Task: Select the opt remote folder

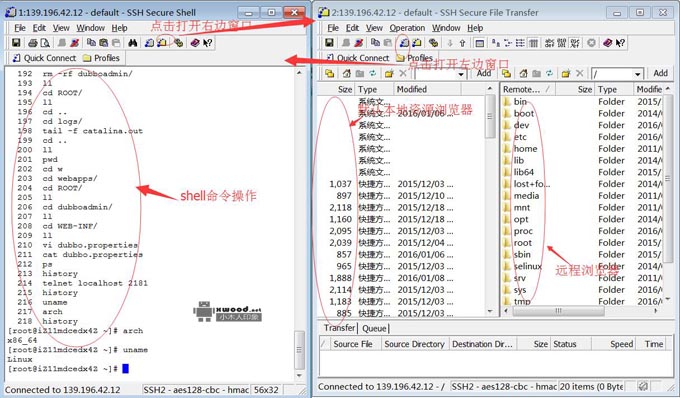Action: point(521,219)
